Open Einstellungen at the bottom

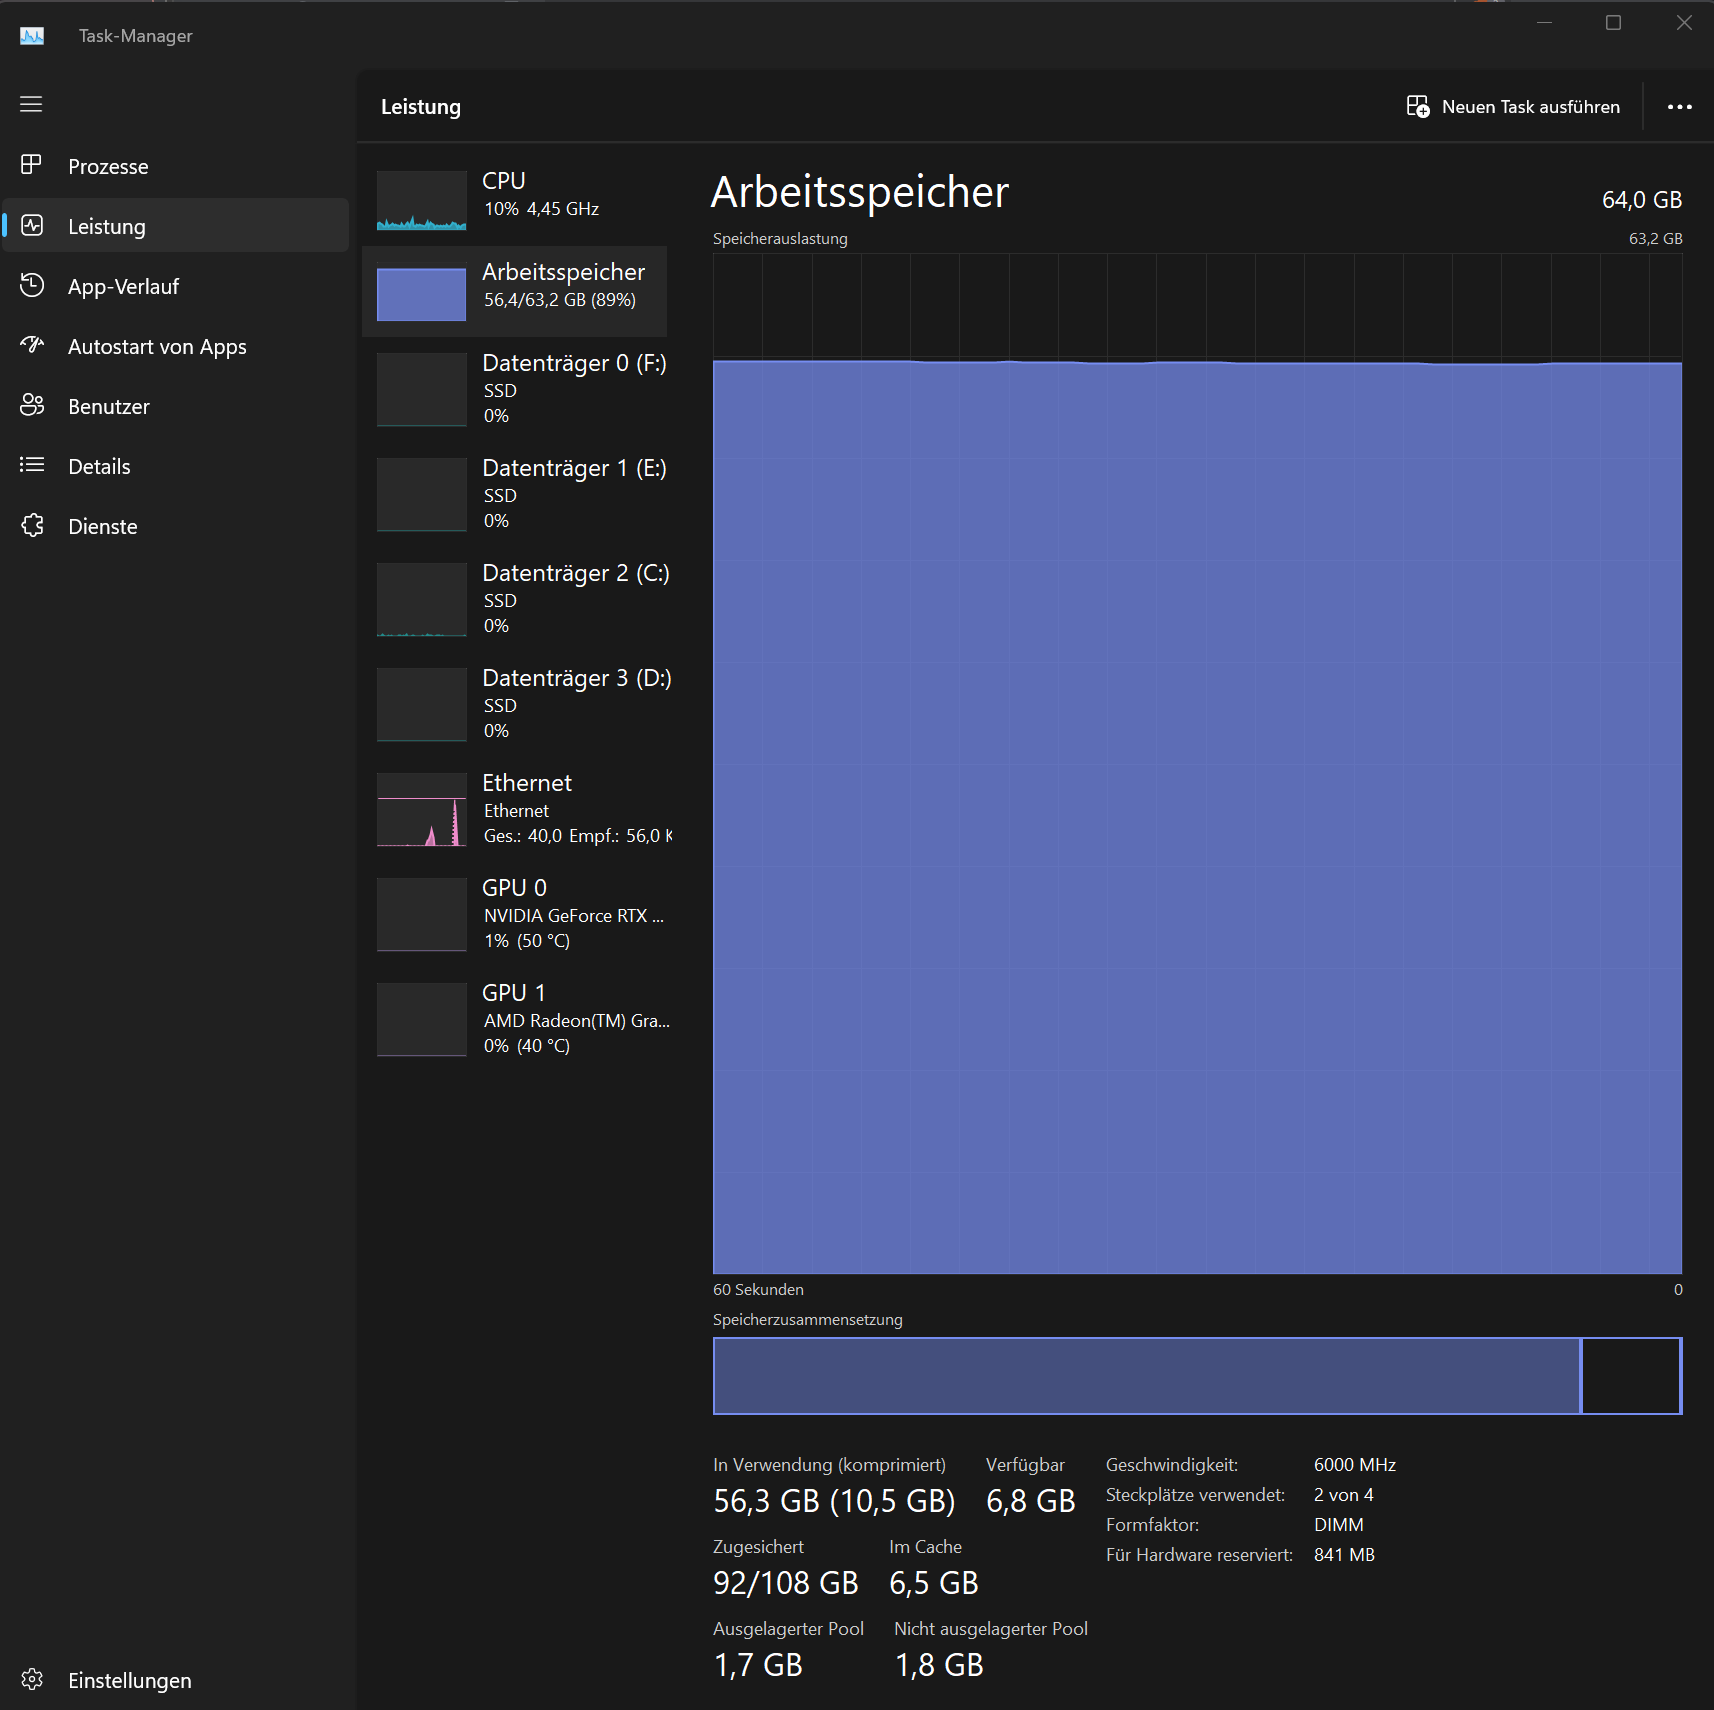(x=175, y=1680)
